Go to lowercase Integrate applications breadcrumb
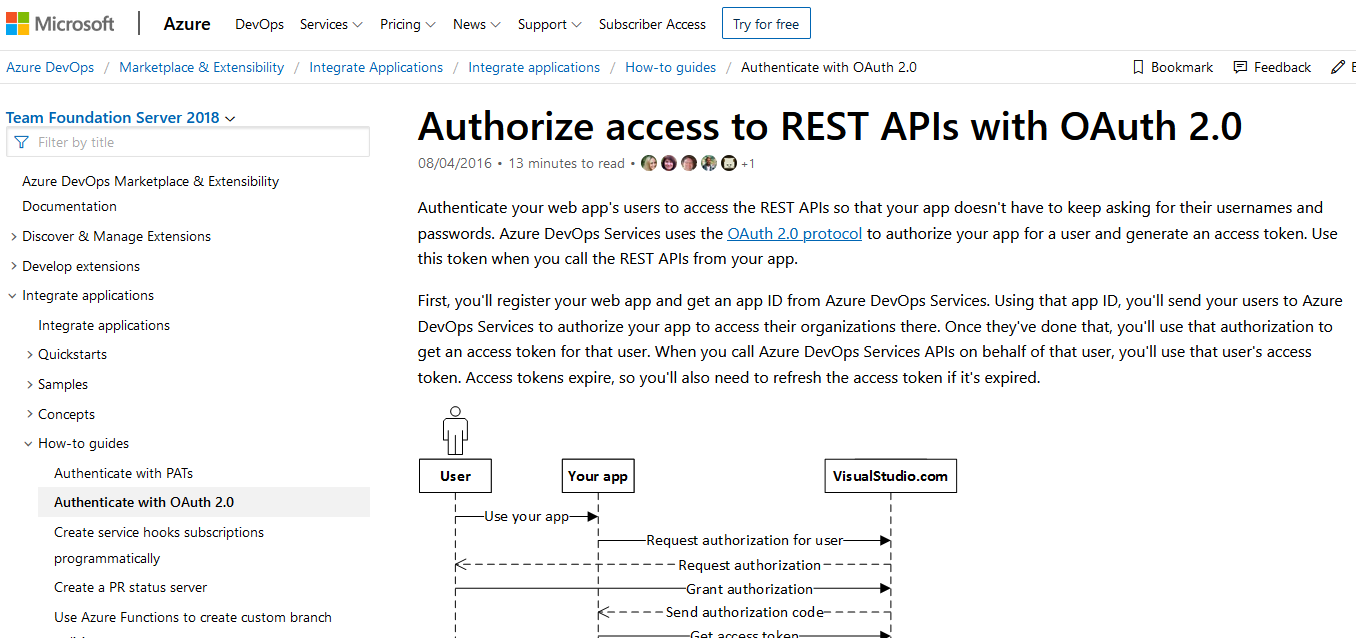Image resolution: width=1356 pixels, height=638 pixels. pos(534,67)
